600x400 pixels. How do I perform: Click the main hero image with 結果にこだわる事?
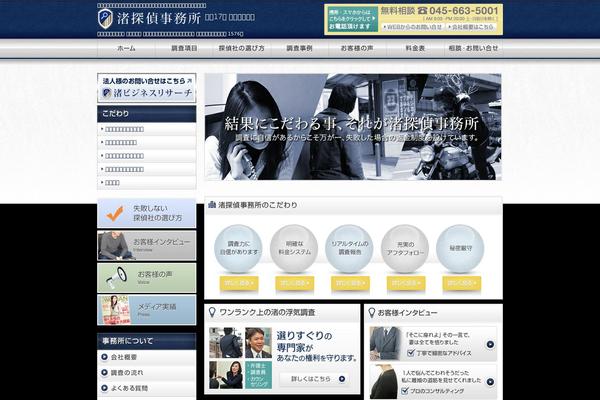click(353, 127)
